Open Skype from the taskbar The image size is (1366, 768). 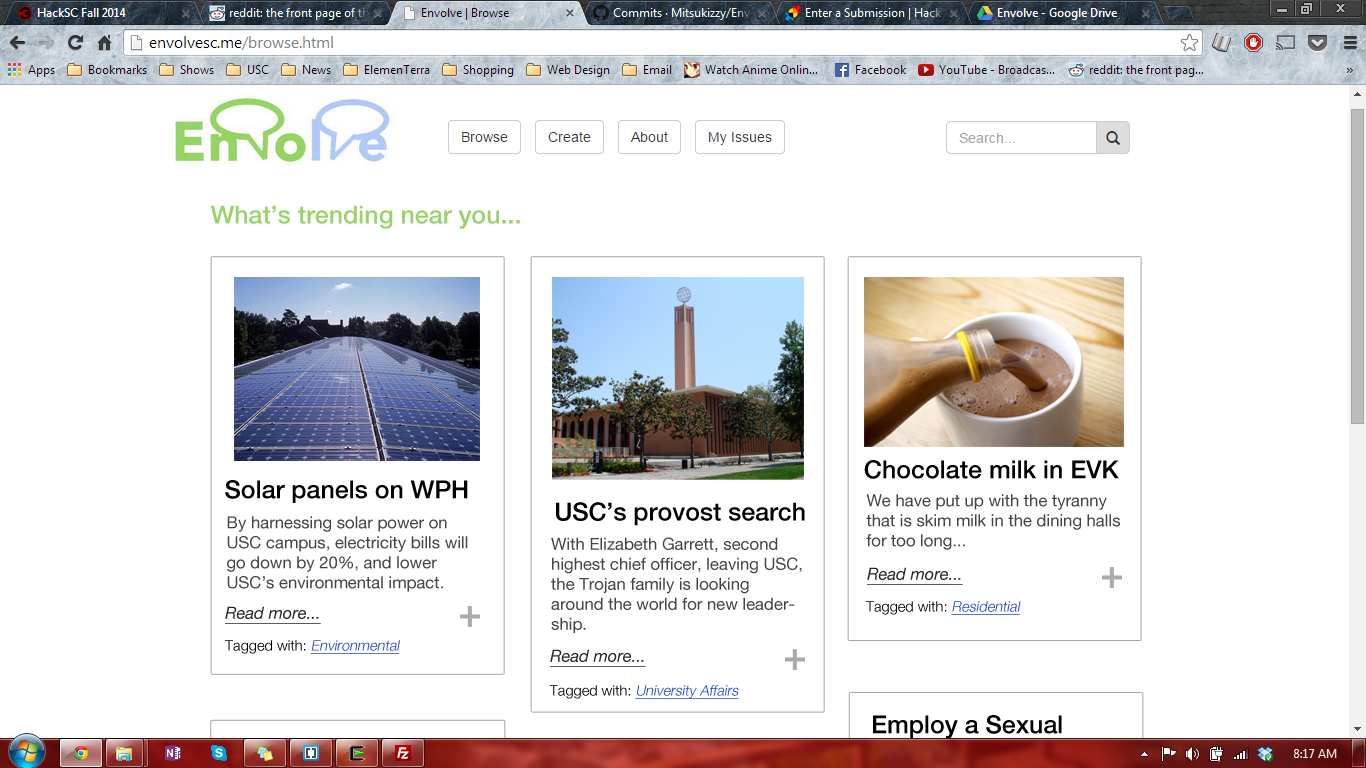pyautogui.click(x=219, y=753)
